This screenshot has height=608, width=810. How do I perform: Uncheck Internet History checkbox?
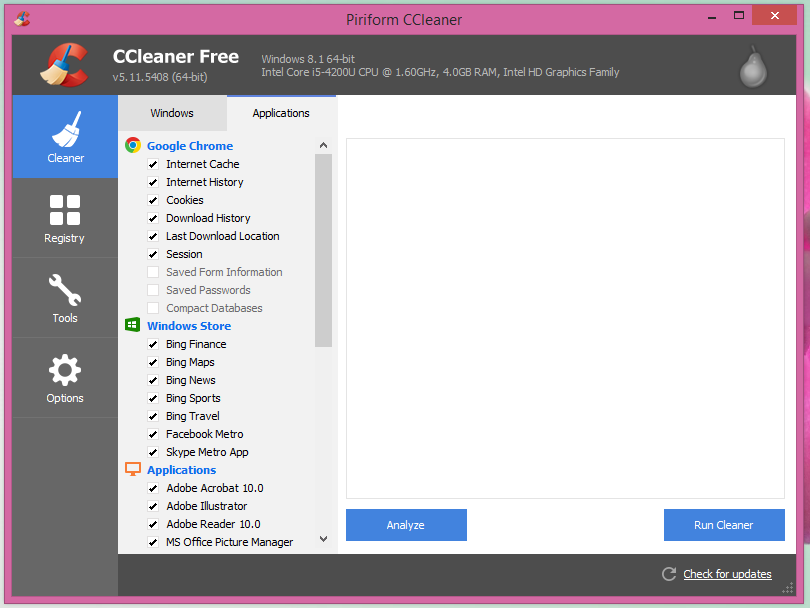point(153,182)
